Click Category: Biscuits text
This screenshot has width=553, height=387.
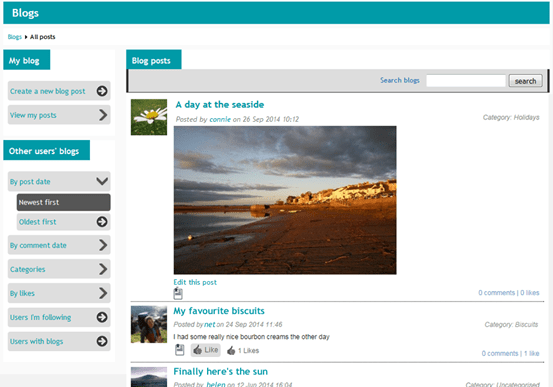511,325
